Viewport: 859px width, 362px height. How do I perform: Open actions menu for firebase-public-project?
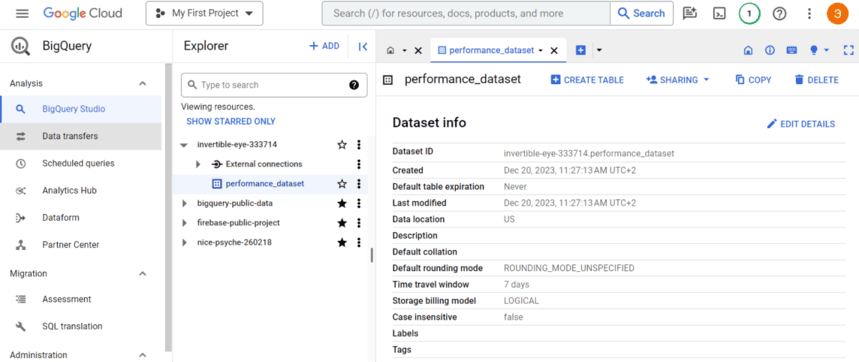tap(359, 223)
